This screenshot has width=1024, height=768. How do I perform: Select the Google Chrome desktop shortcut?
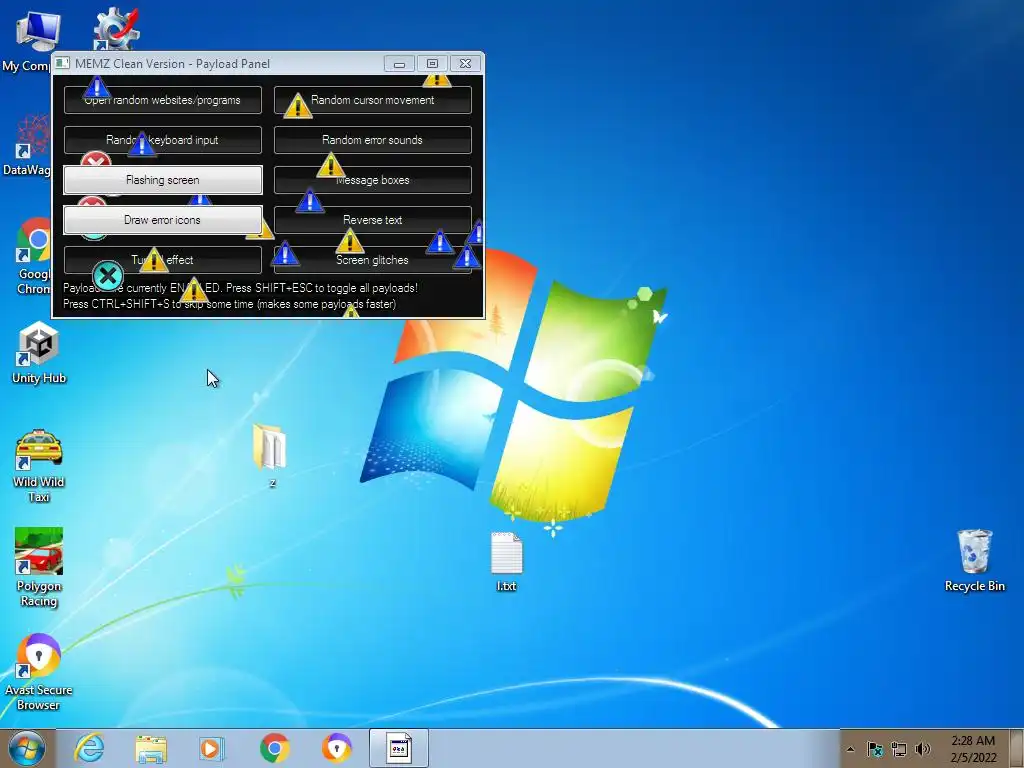[x=34, y=256]
